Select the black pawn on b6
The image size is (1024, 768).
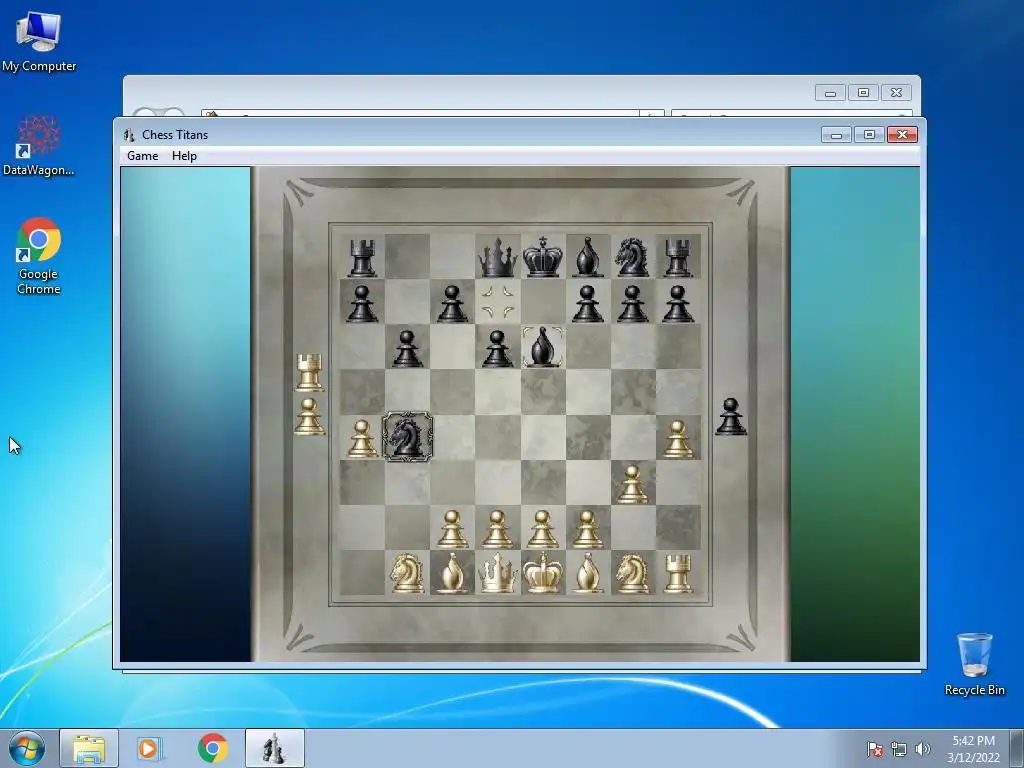pyautogui.click(x=407, y=349)
